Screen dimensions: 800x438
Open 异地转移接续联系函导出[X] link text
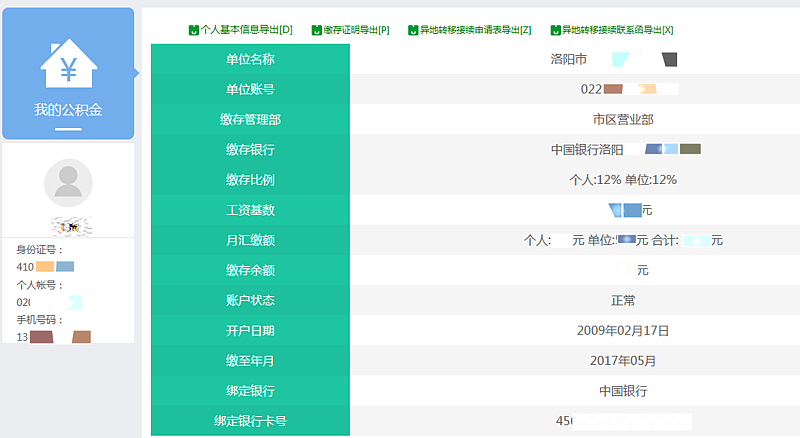pos(617,31)
